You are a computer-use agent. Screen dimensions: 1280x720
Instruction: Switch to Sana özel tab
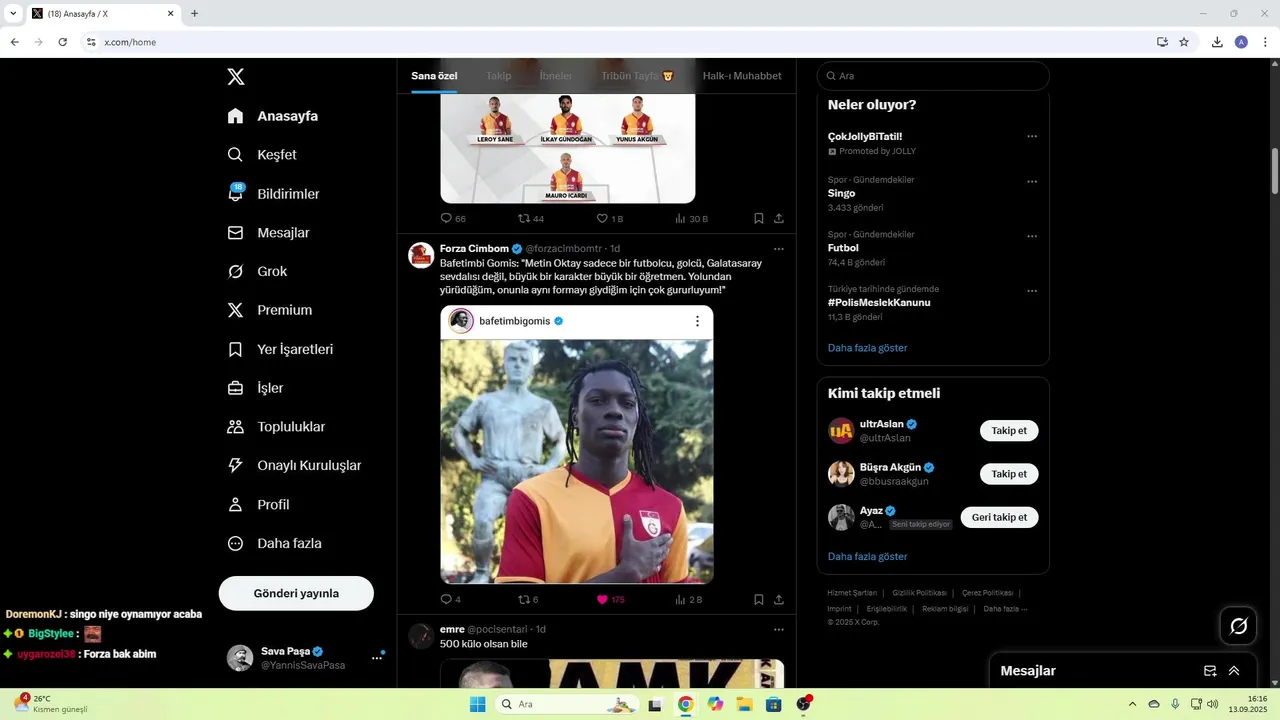coord(434,76)
